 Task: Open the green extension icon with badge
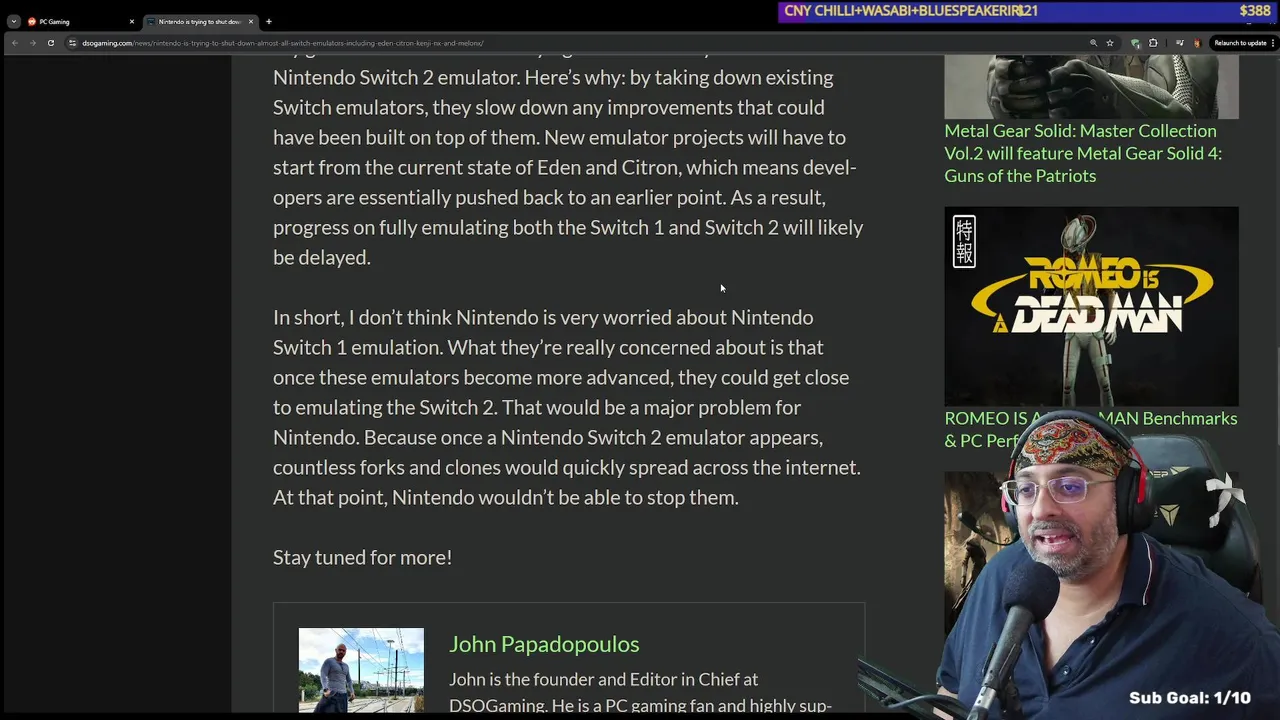coord(1135,43)
